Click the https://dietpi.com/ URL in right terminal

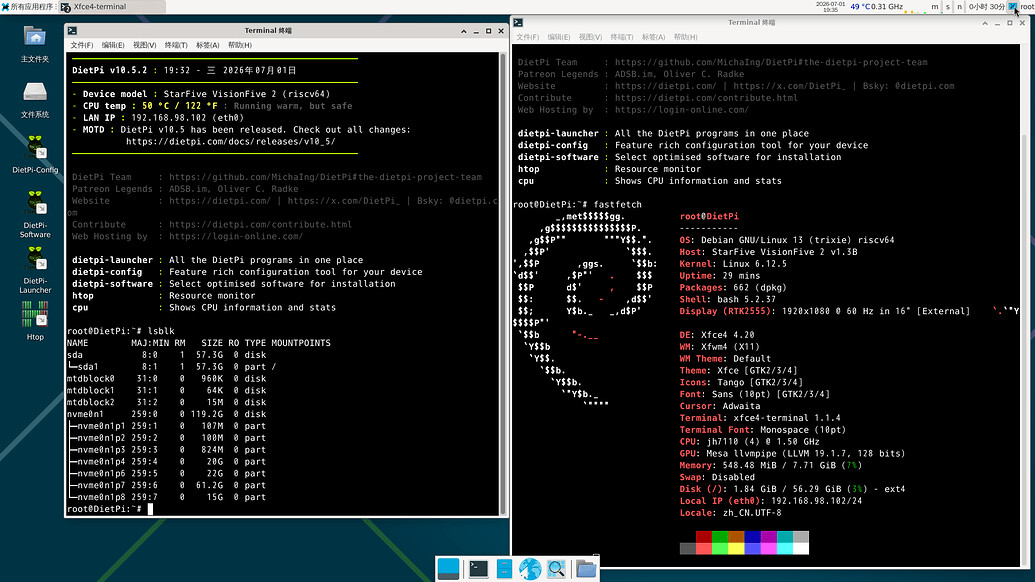(665, 86)
